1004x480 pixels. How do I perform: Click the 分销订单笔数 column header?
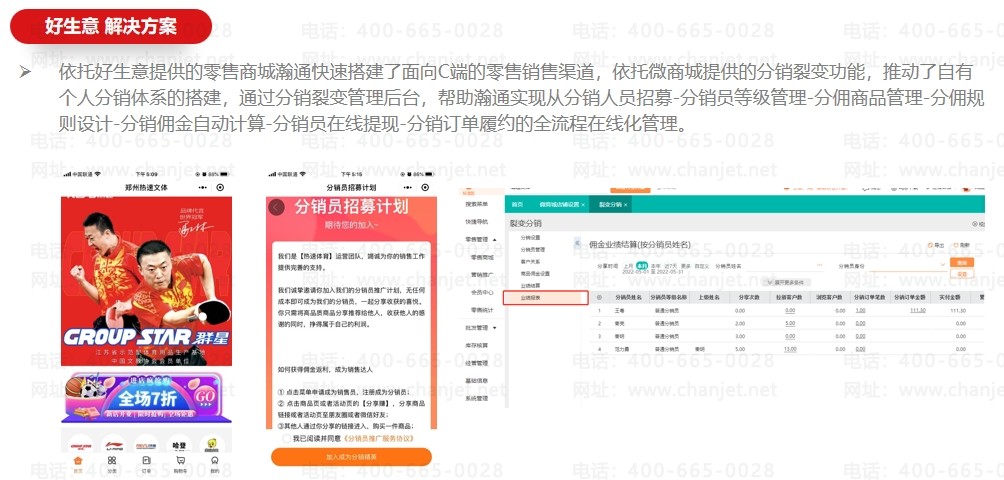click(871, 298)
